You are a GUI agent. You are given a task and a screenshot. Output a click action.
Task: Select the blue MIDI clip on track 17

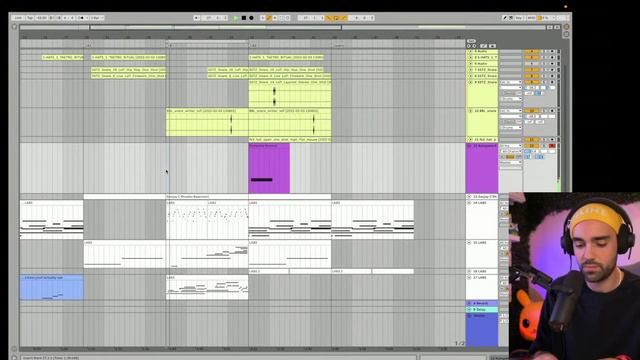pos(51,287)
